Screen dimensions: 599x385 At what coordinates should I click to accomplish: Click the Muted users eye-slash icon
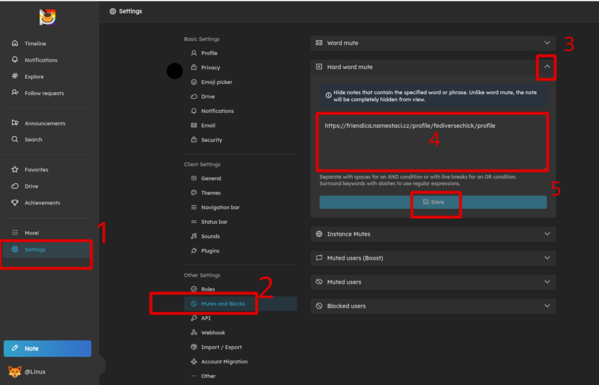[319, 282]
